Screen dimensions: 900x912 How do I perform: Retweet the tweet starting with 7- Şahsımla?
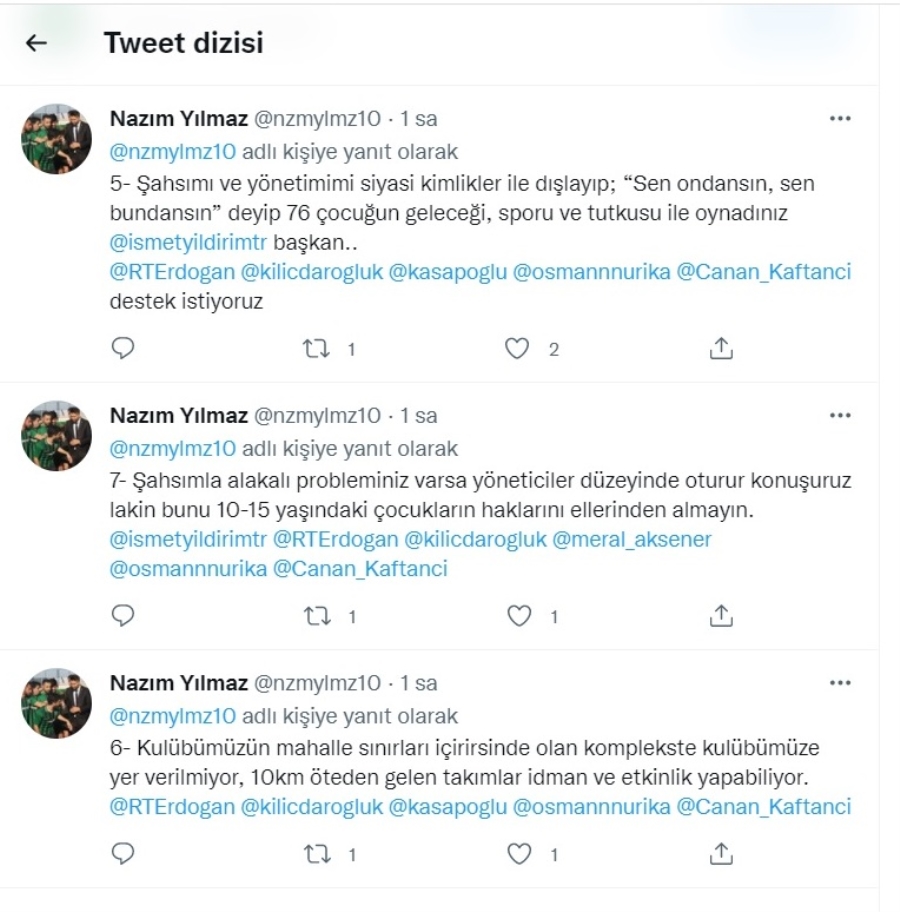pyautogui.click(x=318, y=617)
